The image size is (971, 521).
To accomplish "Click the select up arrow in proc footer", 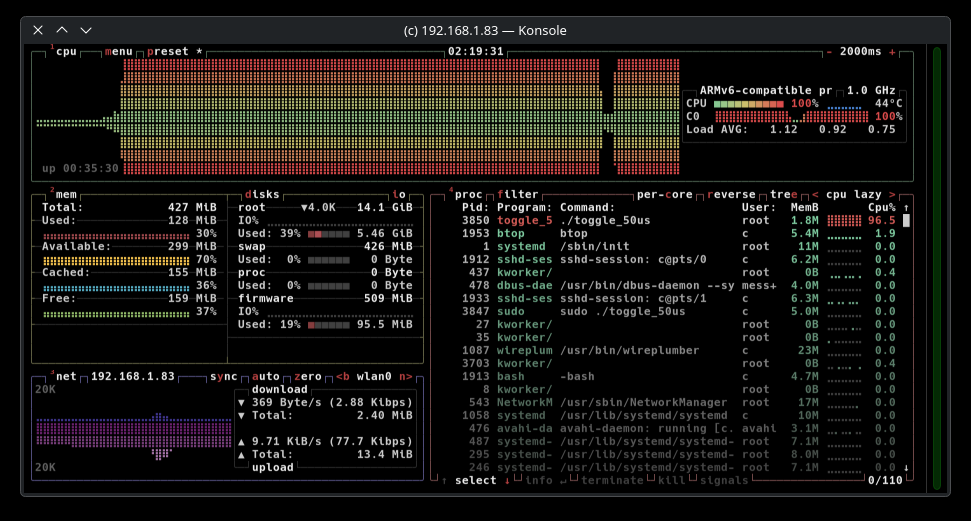I will click(x=444, y=480).
